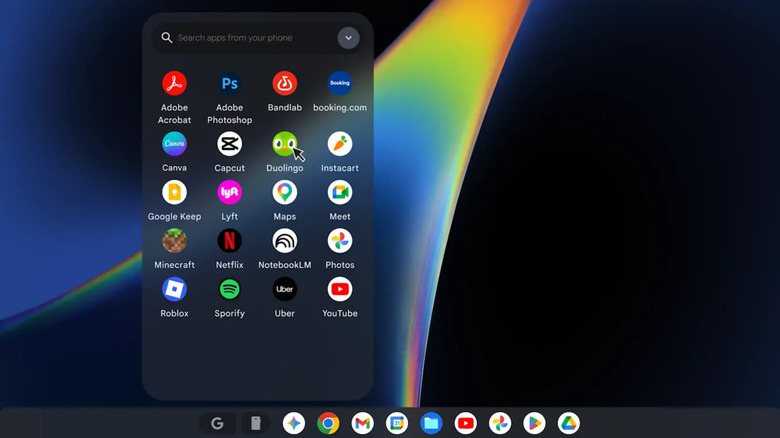Launch Adobe Photoshop from the phone apps
Screen dimensions: 780x438
point(229,83)
